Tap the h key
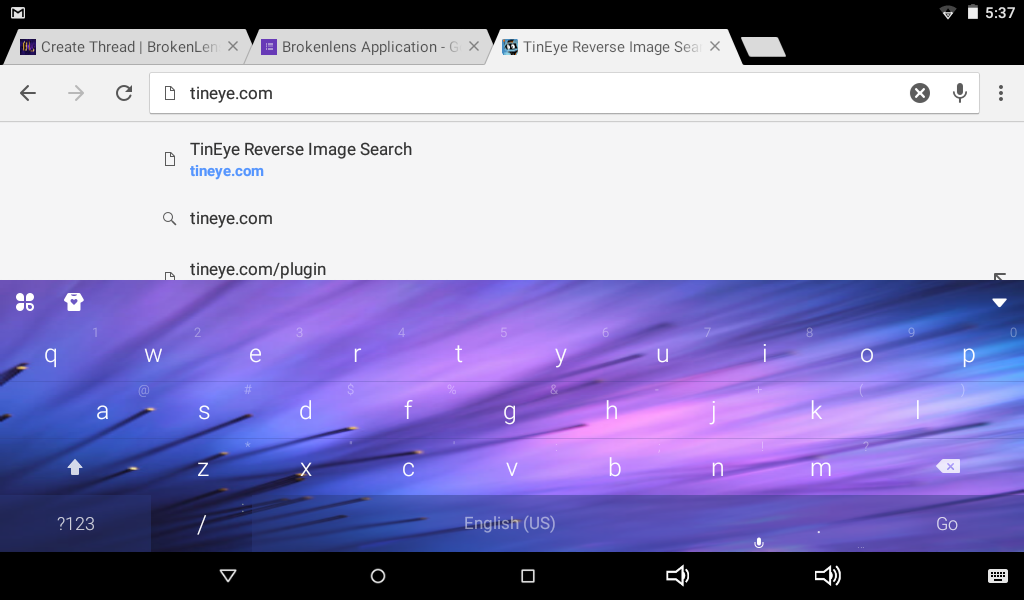Image resolution: width=1024 pixels, height=600 pixels. click(611, 411)
